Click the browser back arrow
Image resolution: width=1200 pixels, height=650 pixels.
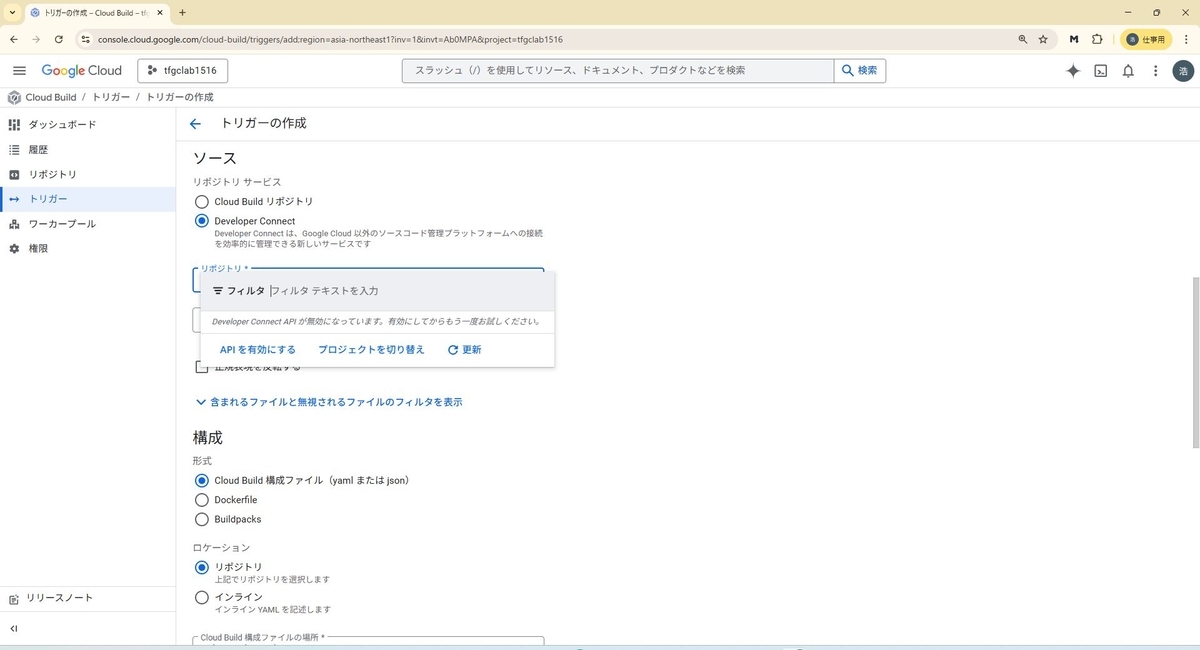[13, 39]
